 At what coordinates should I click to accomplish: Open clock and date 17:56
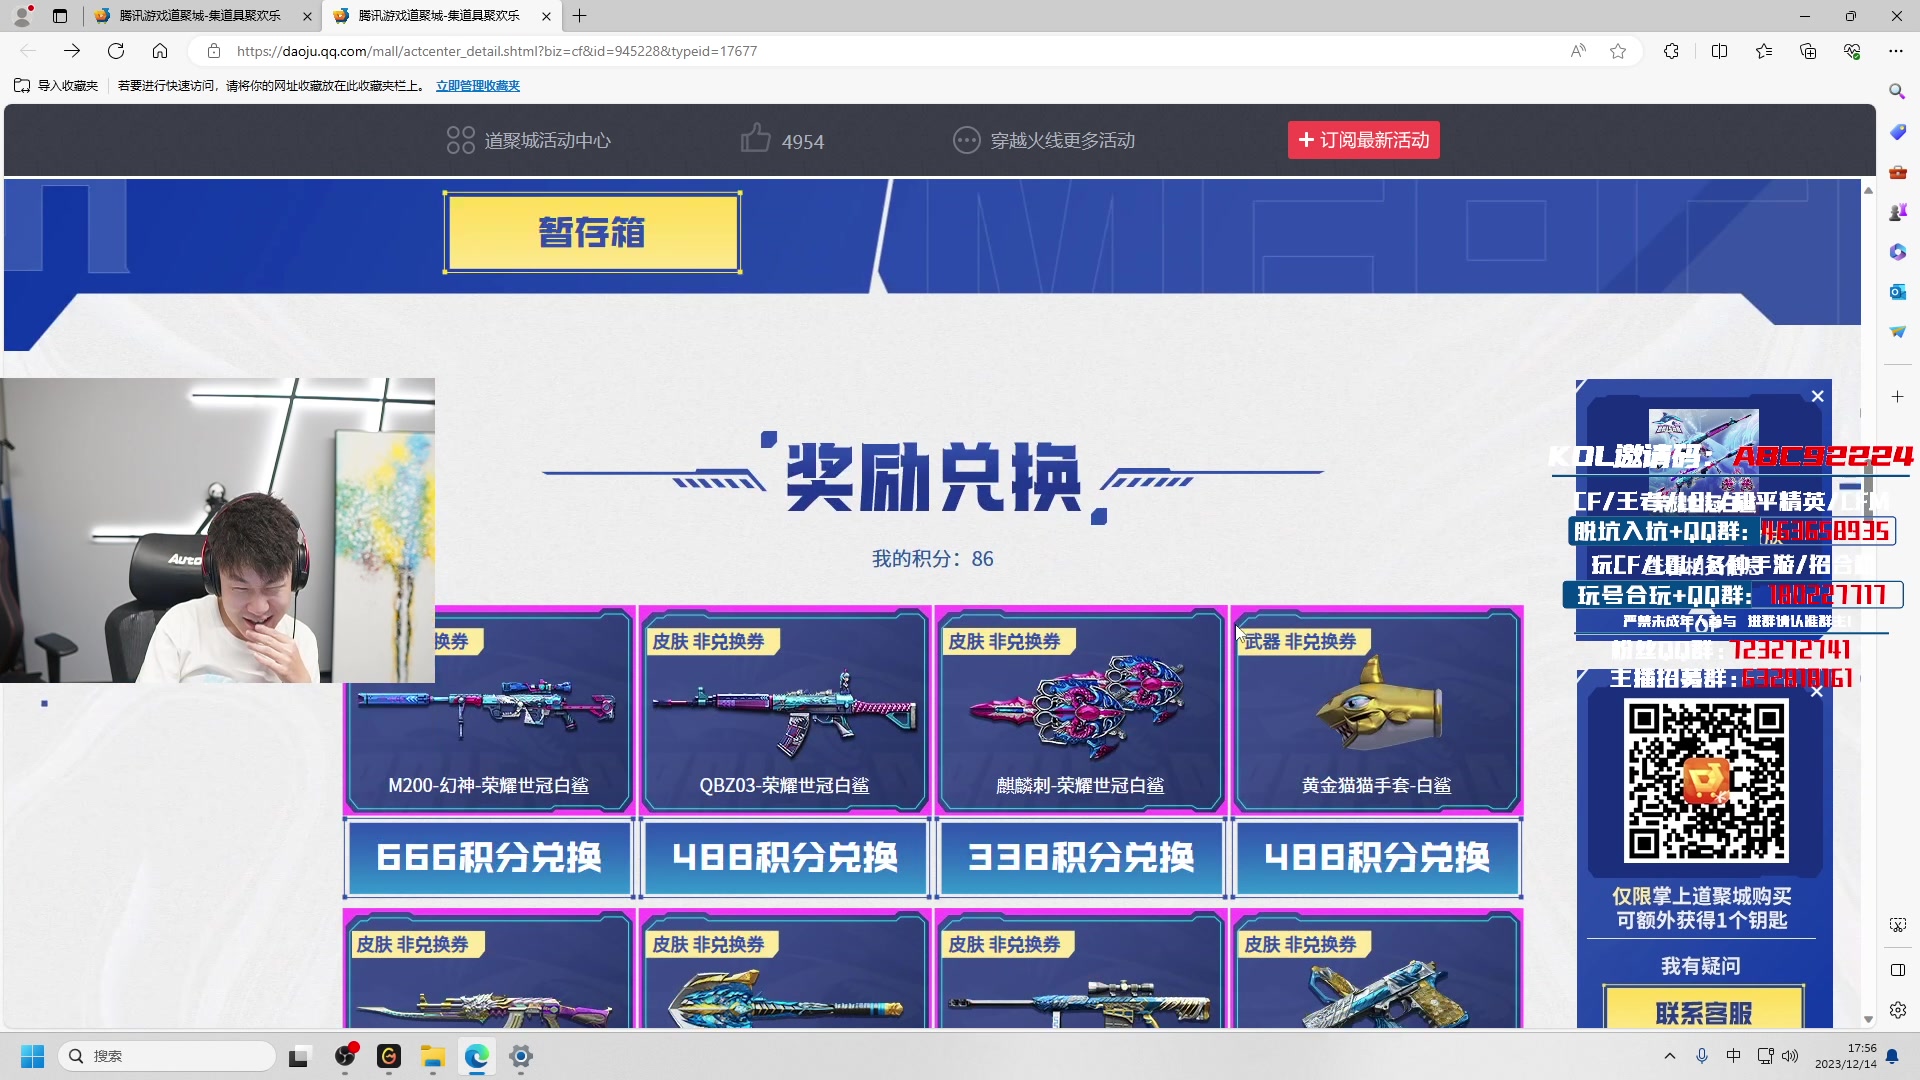coord(1845,1056)
